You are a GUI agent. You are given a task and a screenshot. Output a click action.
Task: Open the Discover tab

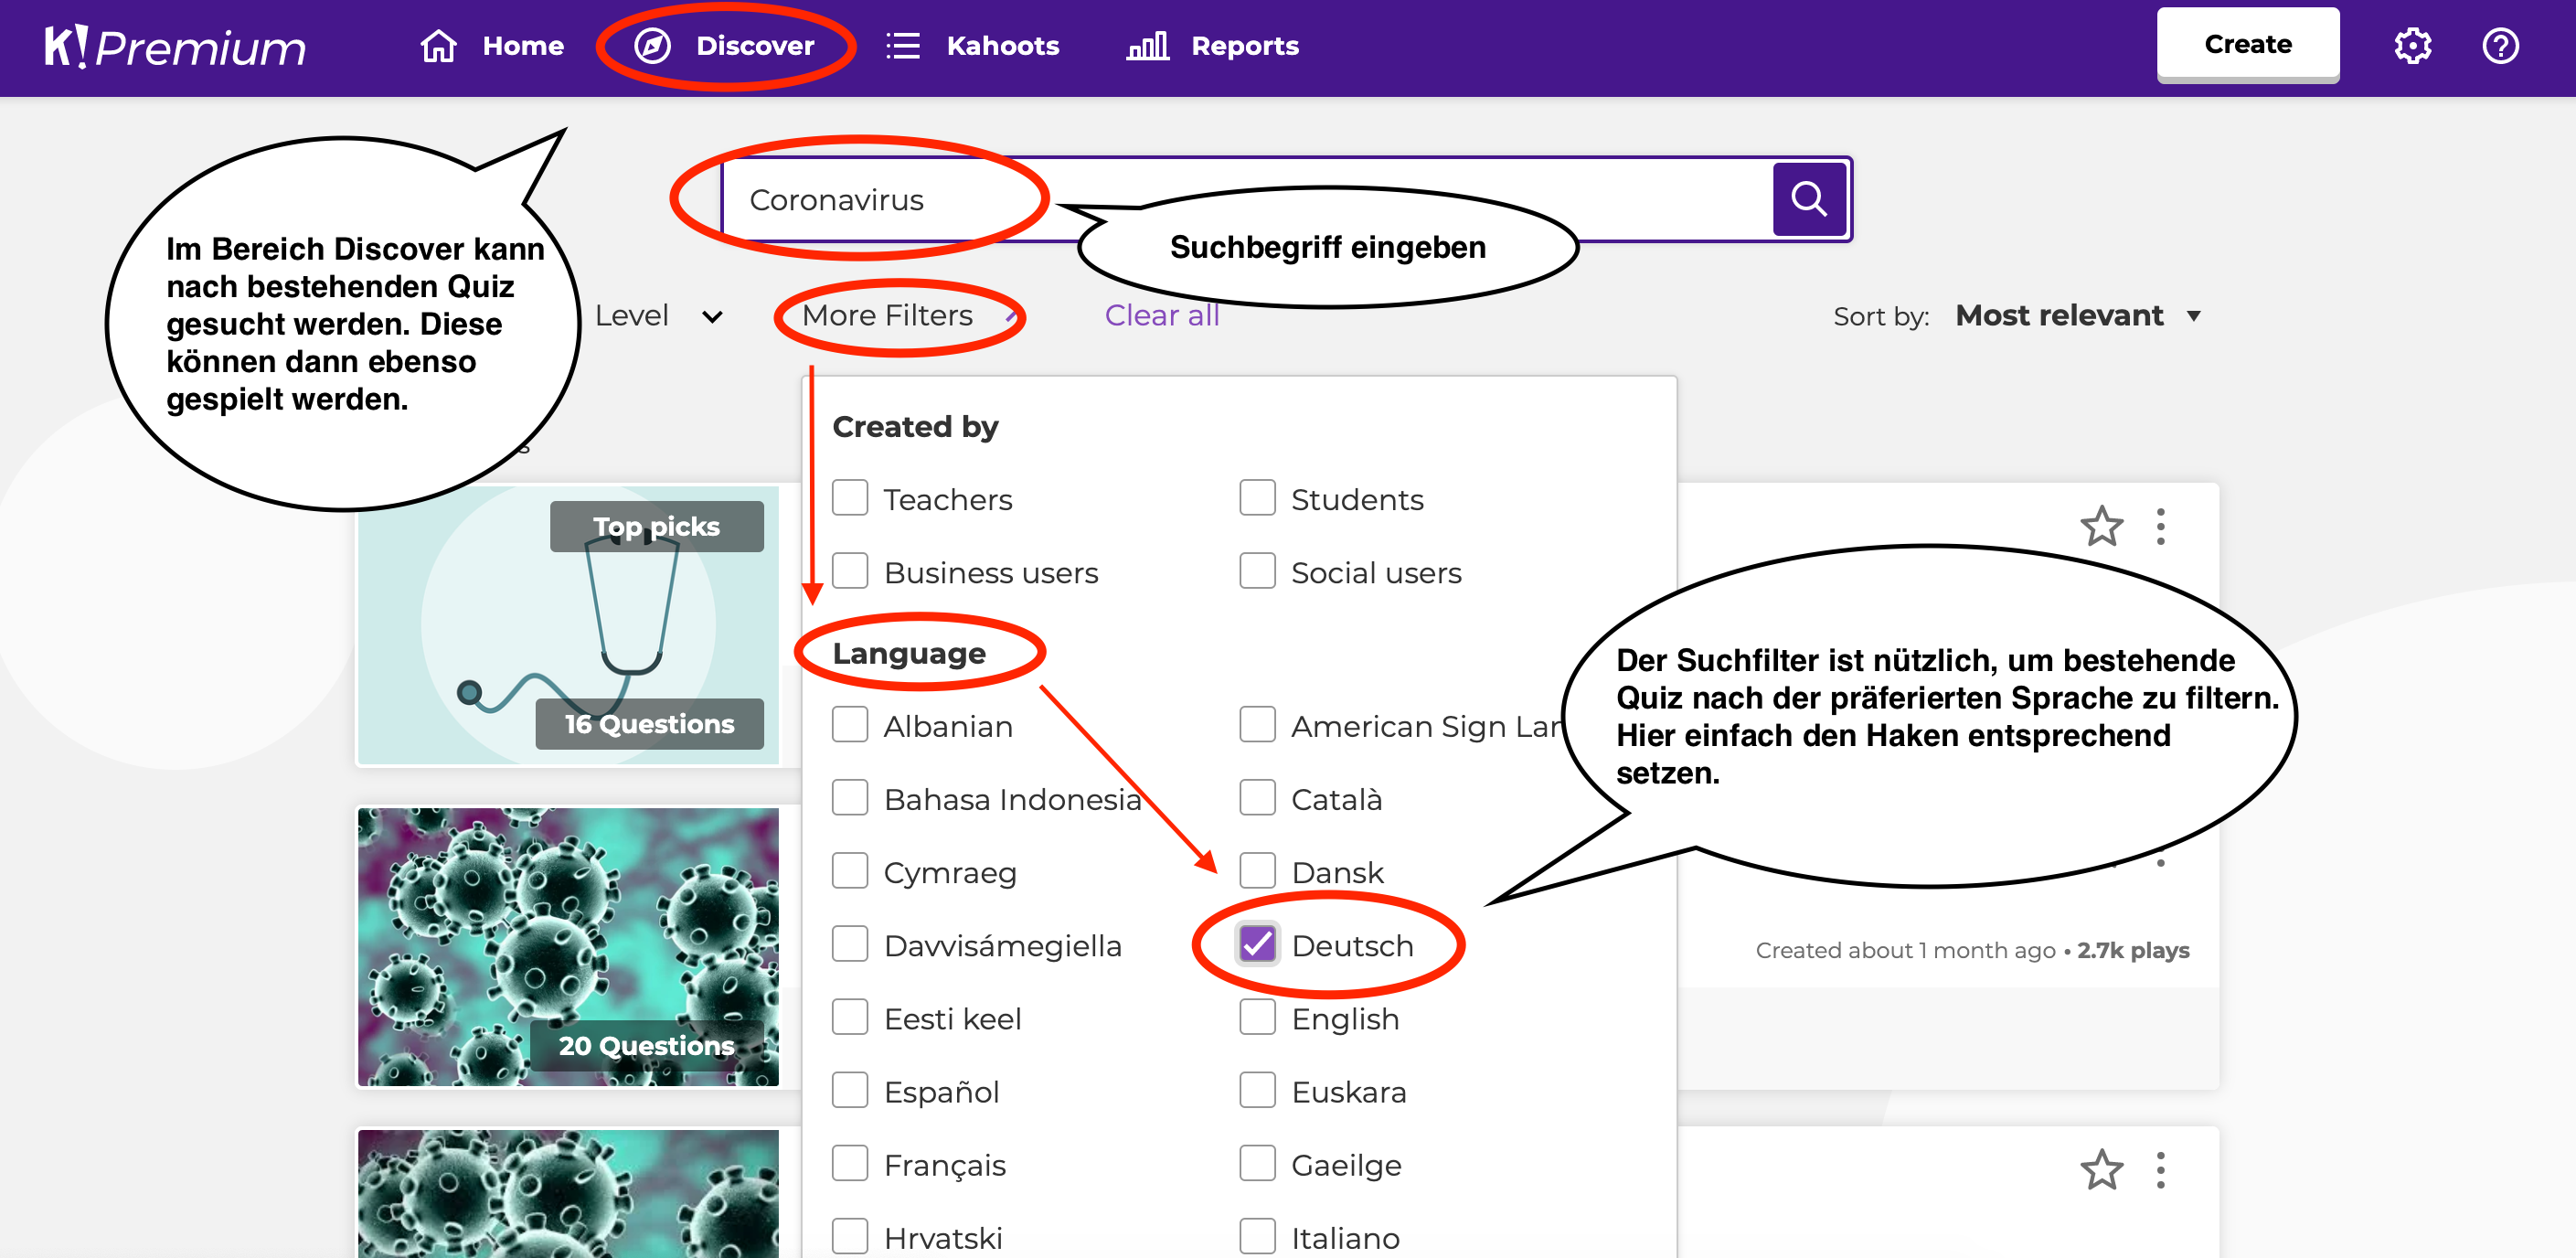coord(725,46)
